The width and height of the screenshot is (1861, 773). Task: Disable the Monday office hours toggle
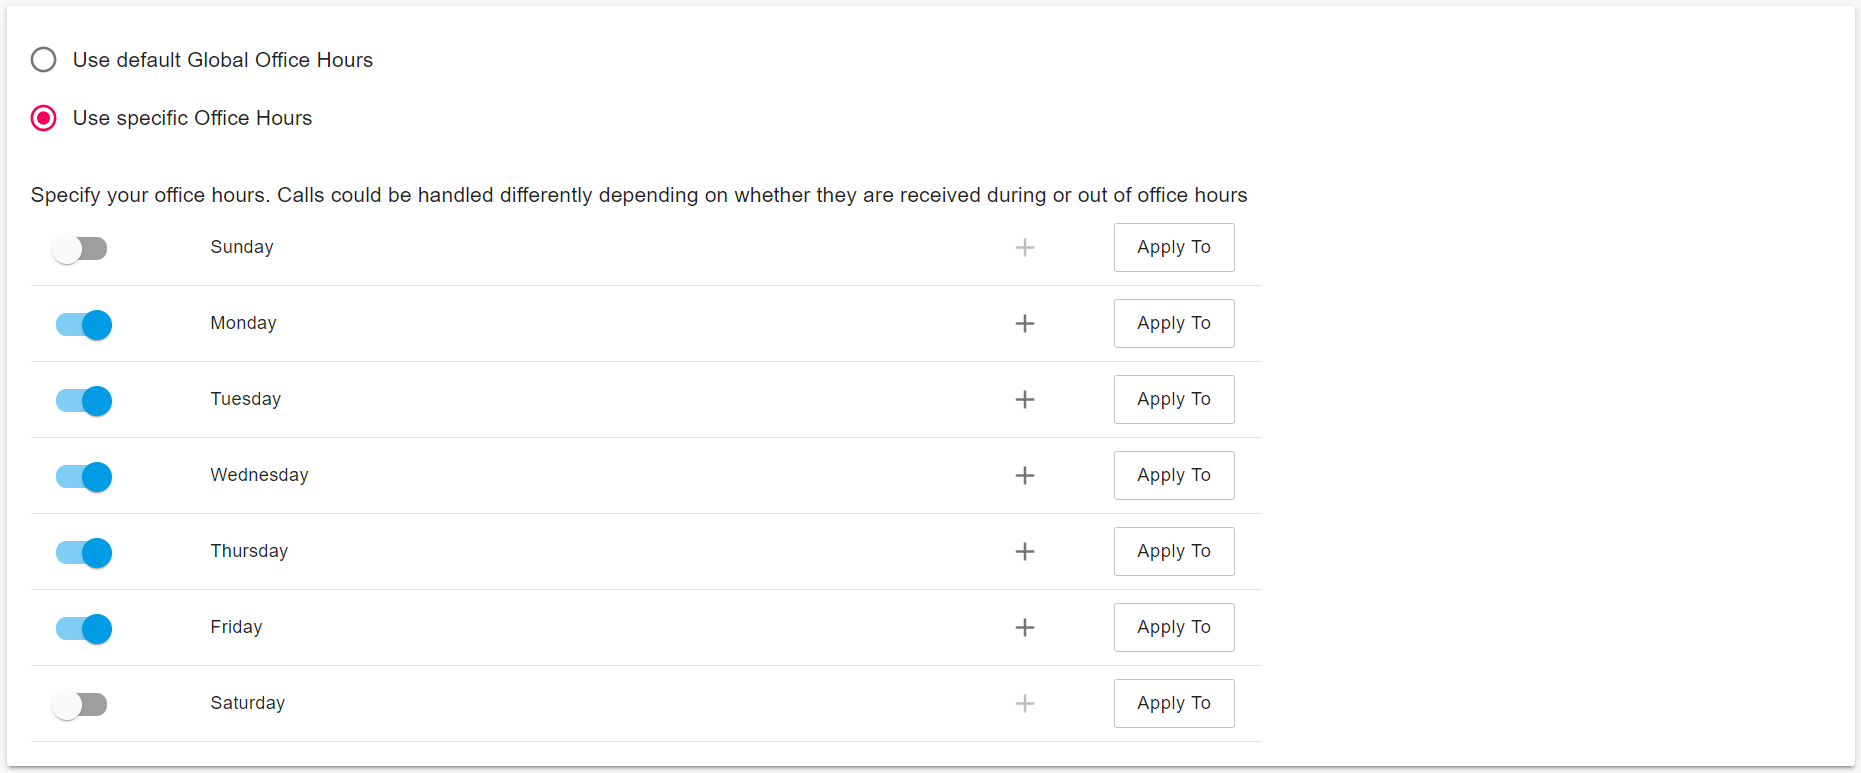tap(84, 325)
